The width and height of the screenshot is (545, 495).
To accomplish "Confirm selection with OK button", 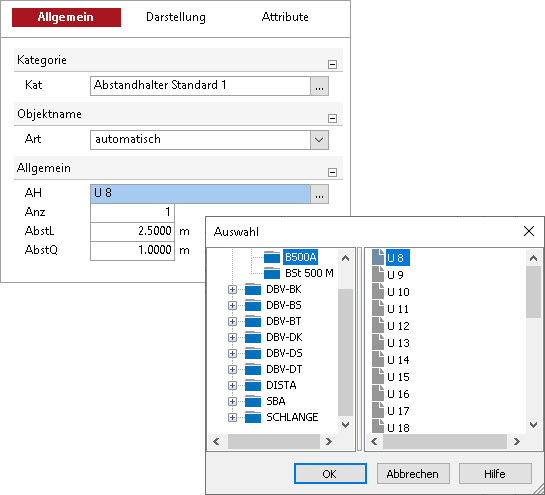I will pyautogui.click(x=330, y=473).
